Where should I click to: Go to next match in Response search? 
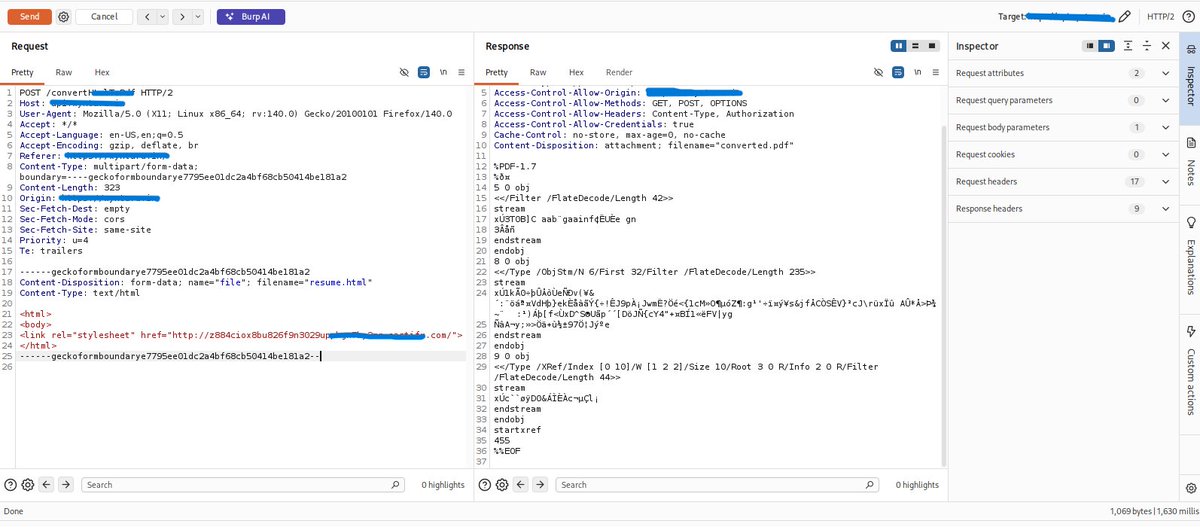tap(539, 484)
